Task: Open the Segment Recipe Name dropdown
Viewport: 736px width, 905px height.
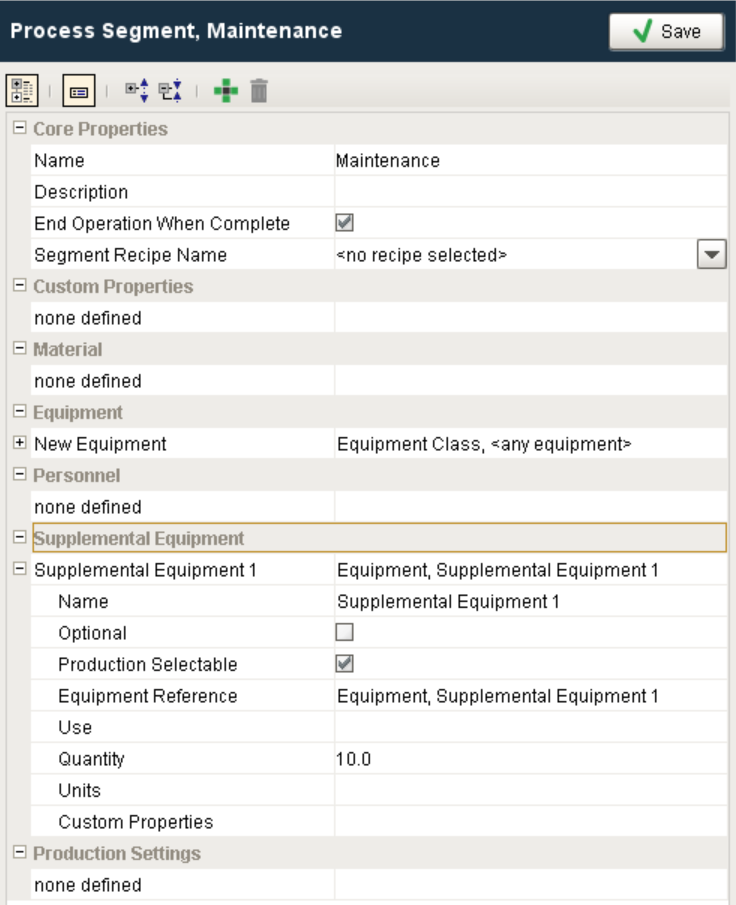Action: pyautogui.click(x=710, y=255)
